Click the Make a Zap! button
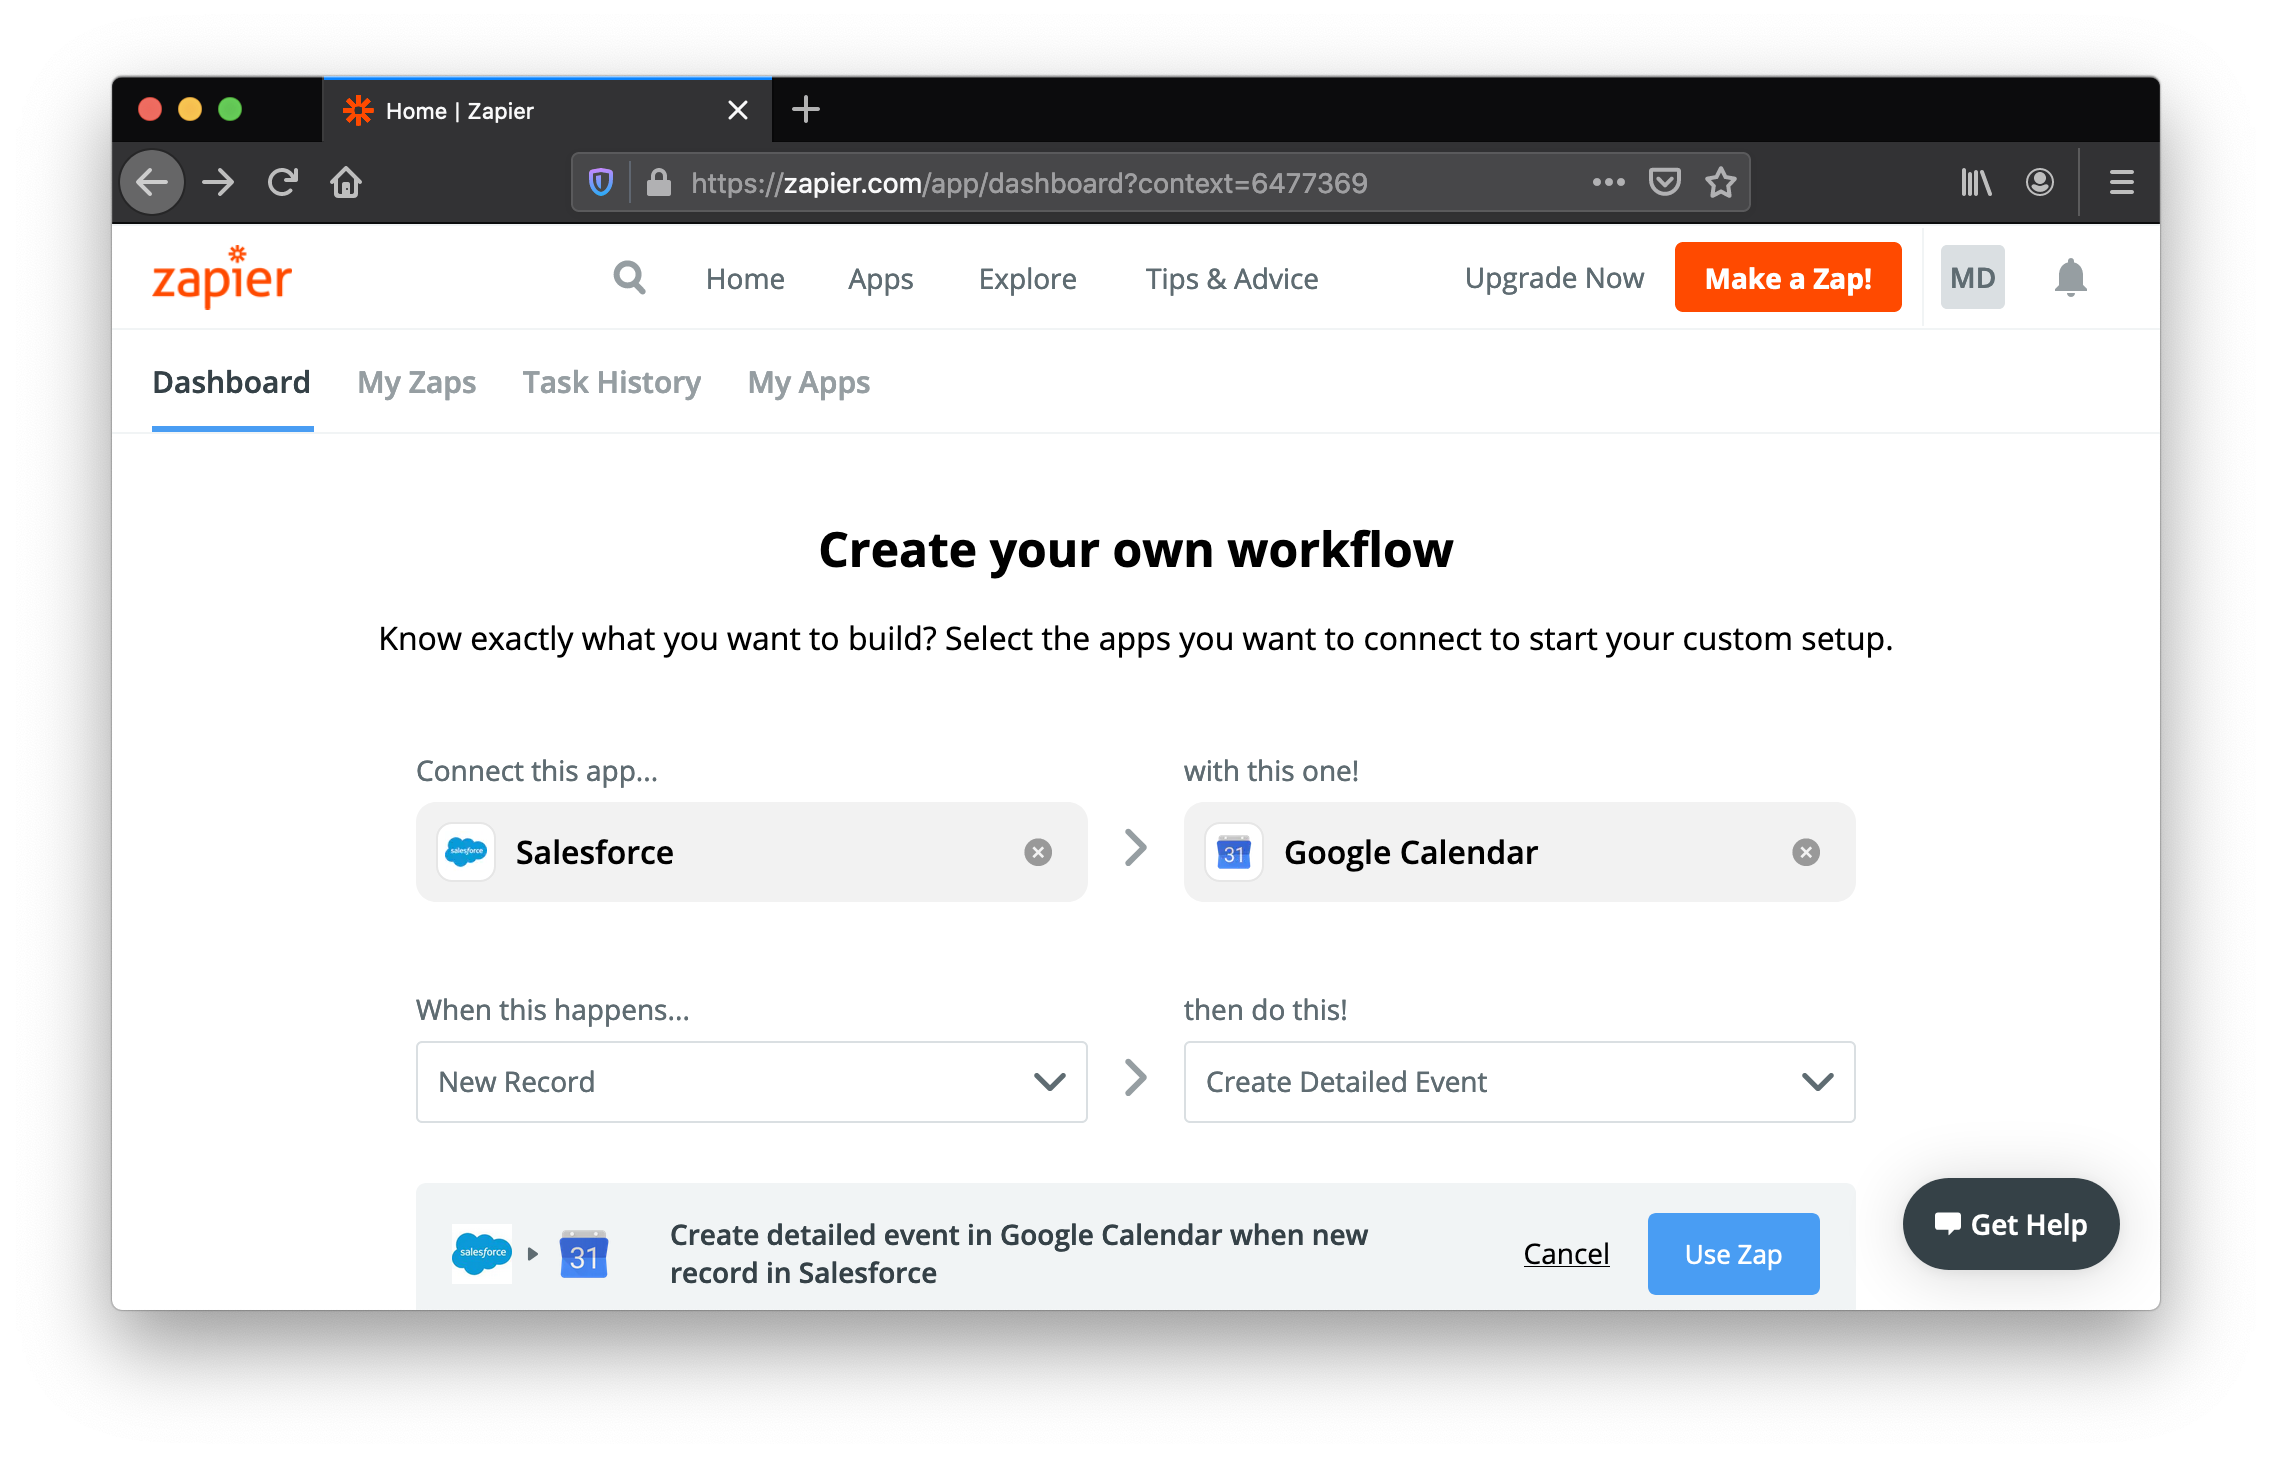The width and height of the screenshot is (2272, 1458). tap(1788, 277)
